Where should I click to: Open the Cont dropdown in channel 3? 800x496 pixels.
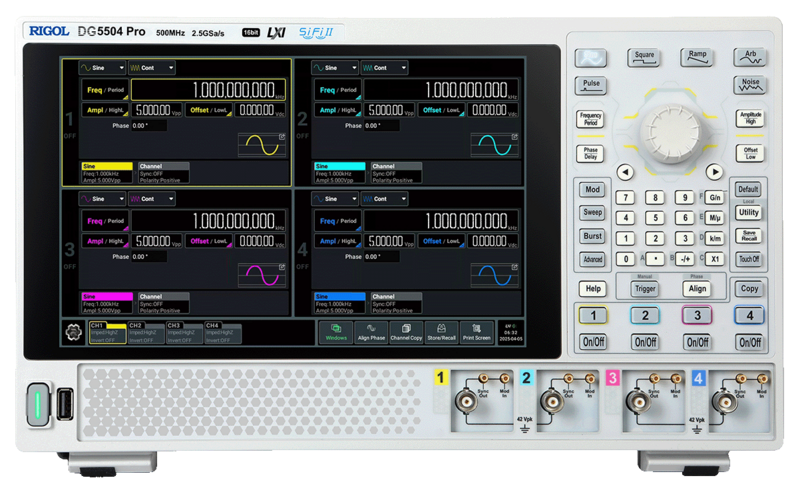(x=152, y=199)
